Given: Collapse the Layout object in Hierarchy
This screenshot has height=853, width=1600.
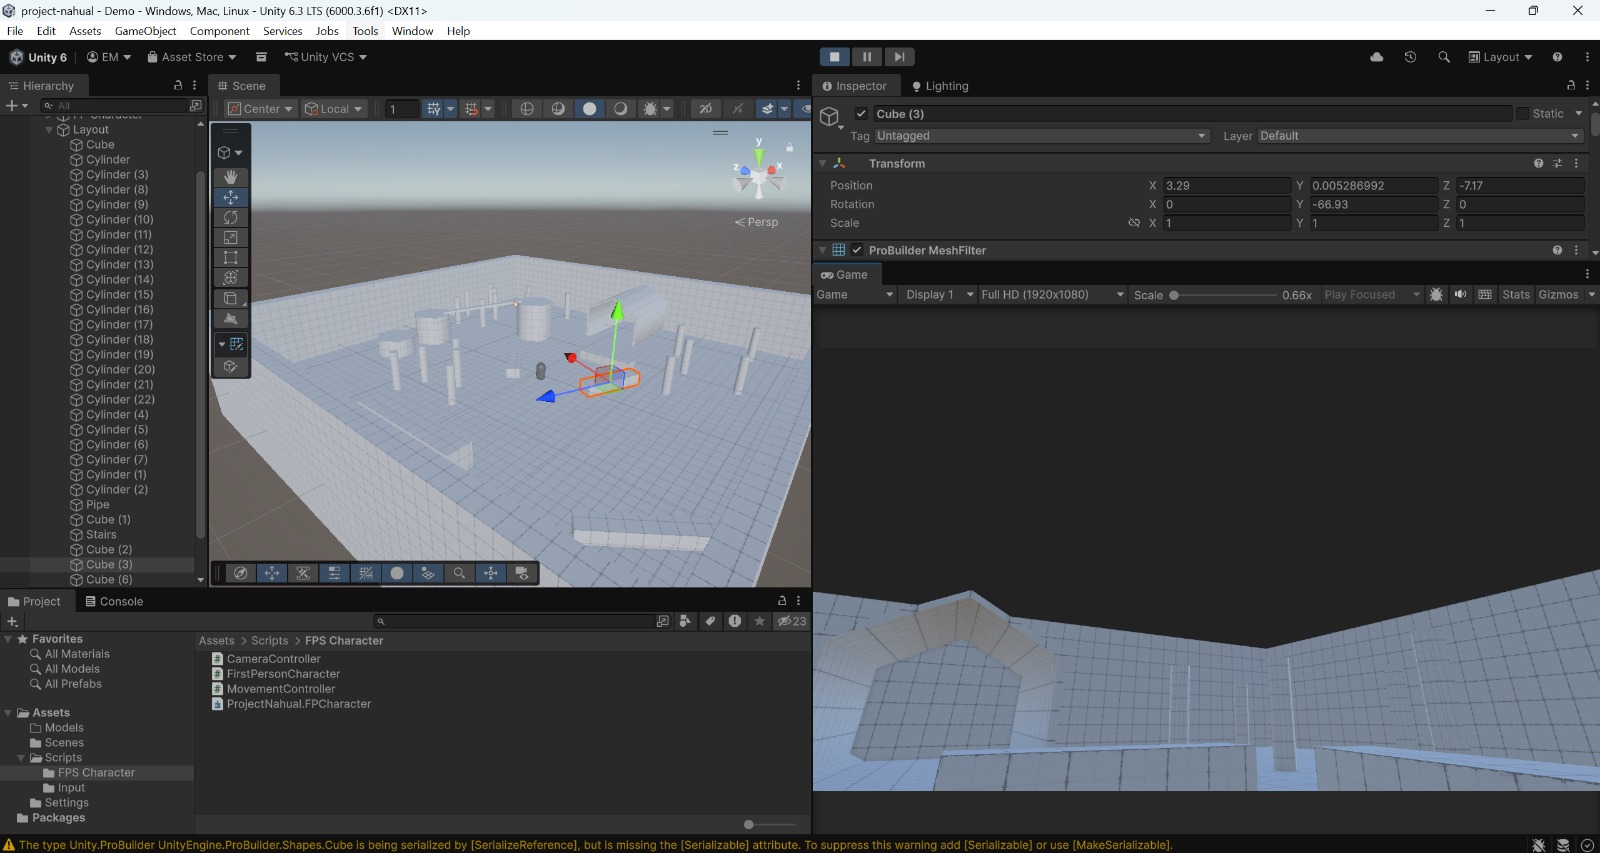Looking at the screenshot, I should point(49,130).
